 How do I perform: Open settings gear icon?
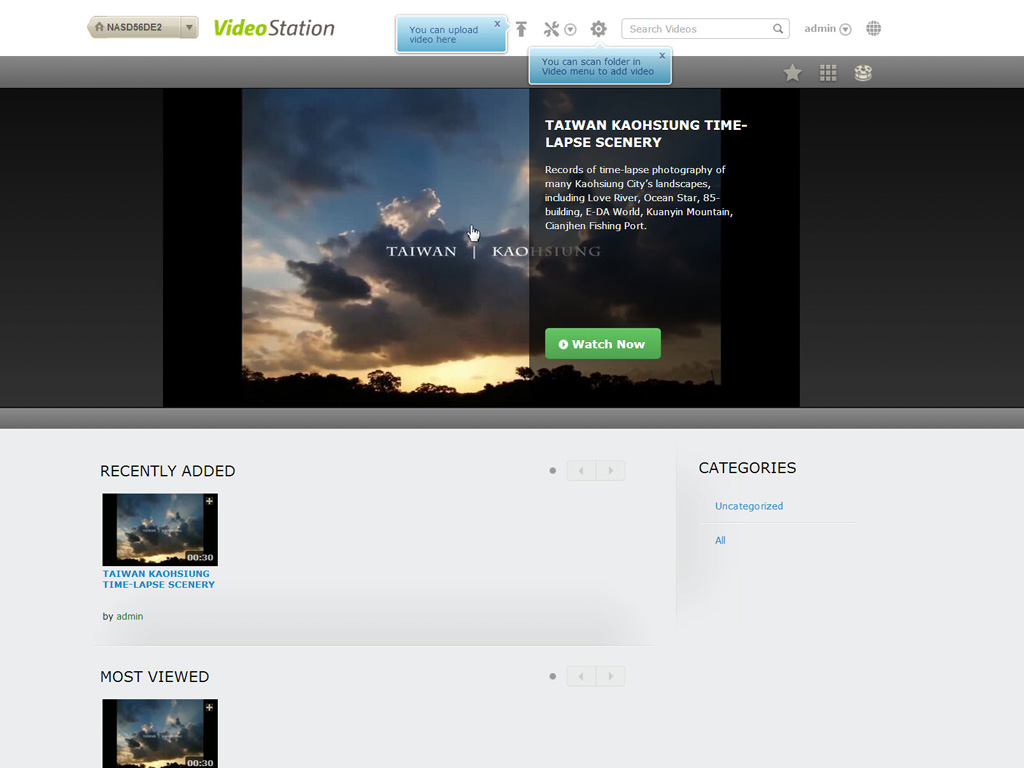click(x=598, y=29)
